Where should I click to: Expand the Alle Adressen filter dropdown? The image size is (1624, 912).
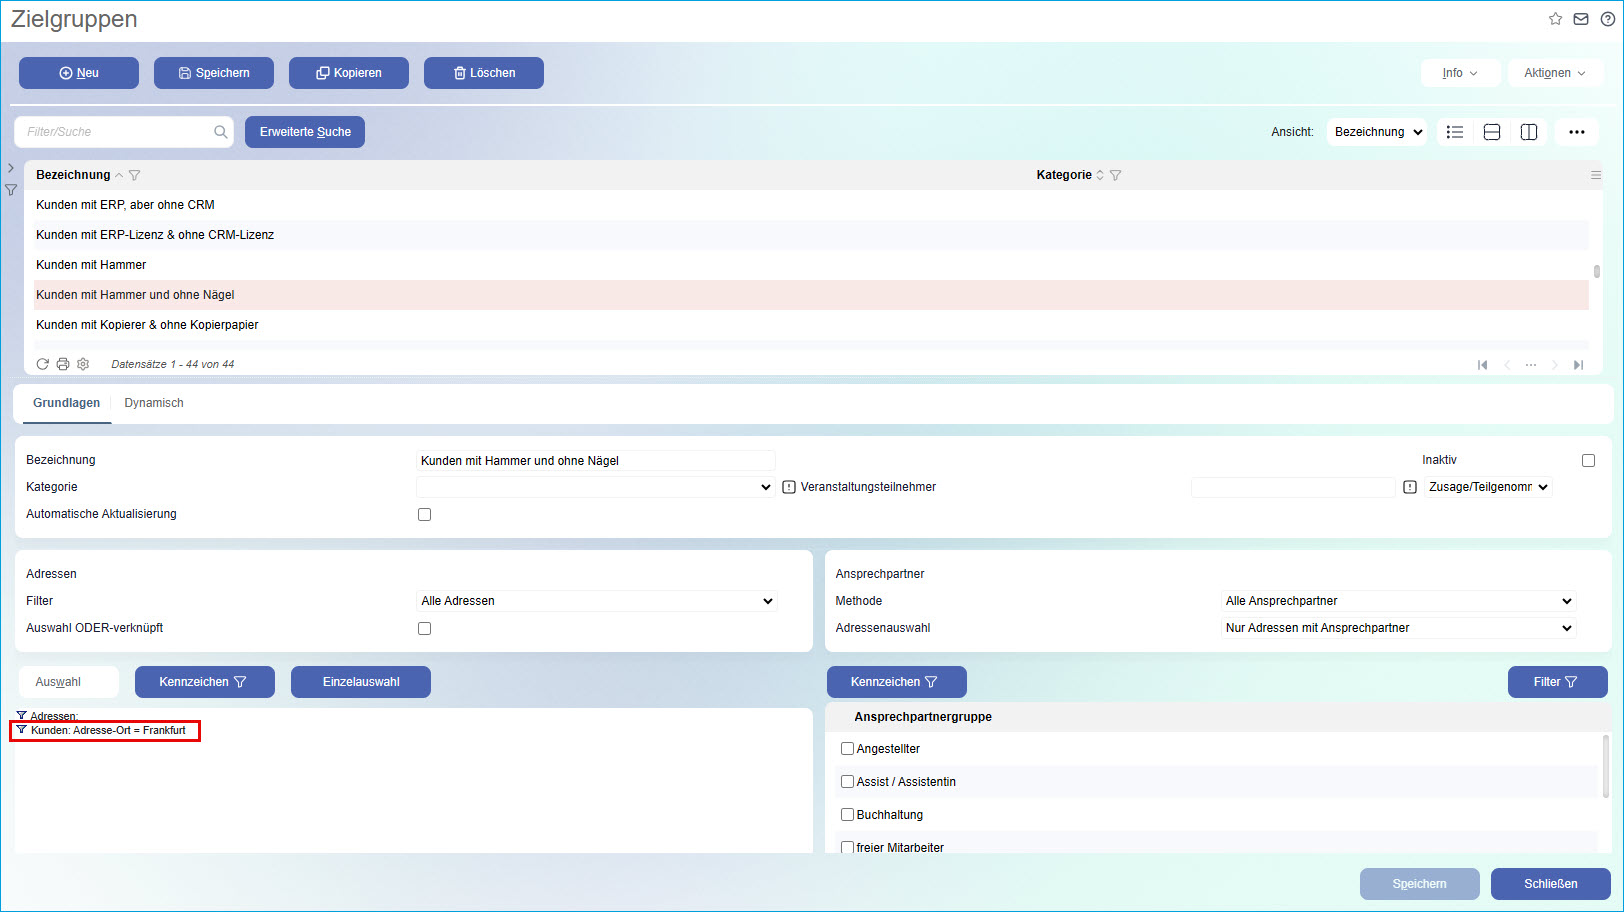[x=597, y=601]
